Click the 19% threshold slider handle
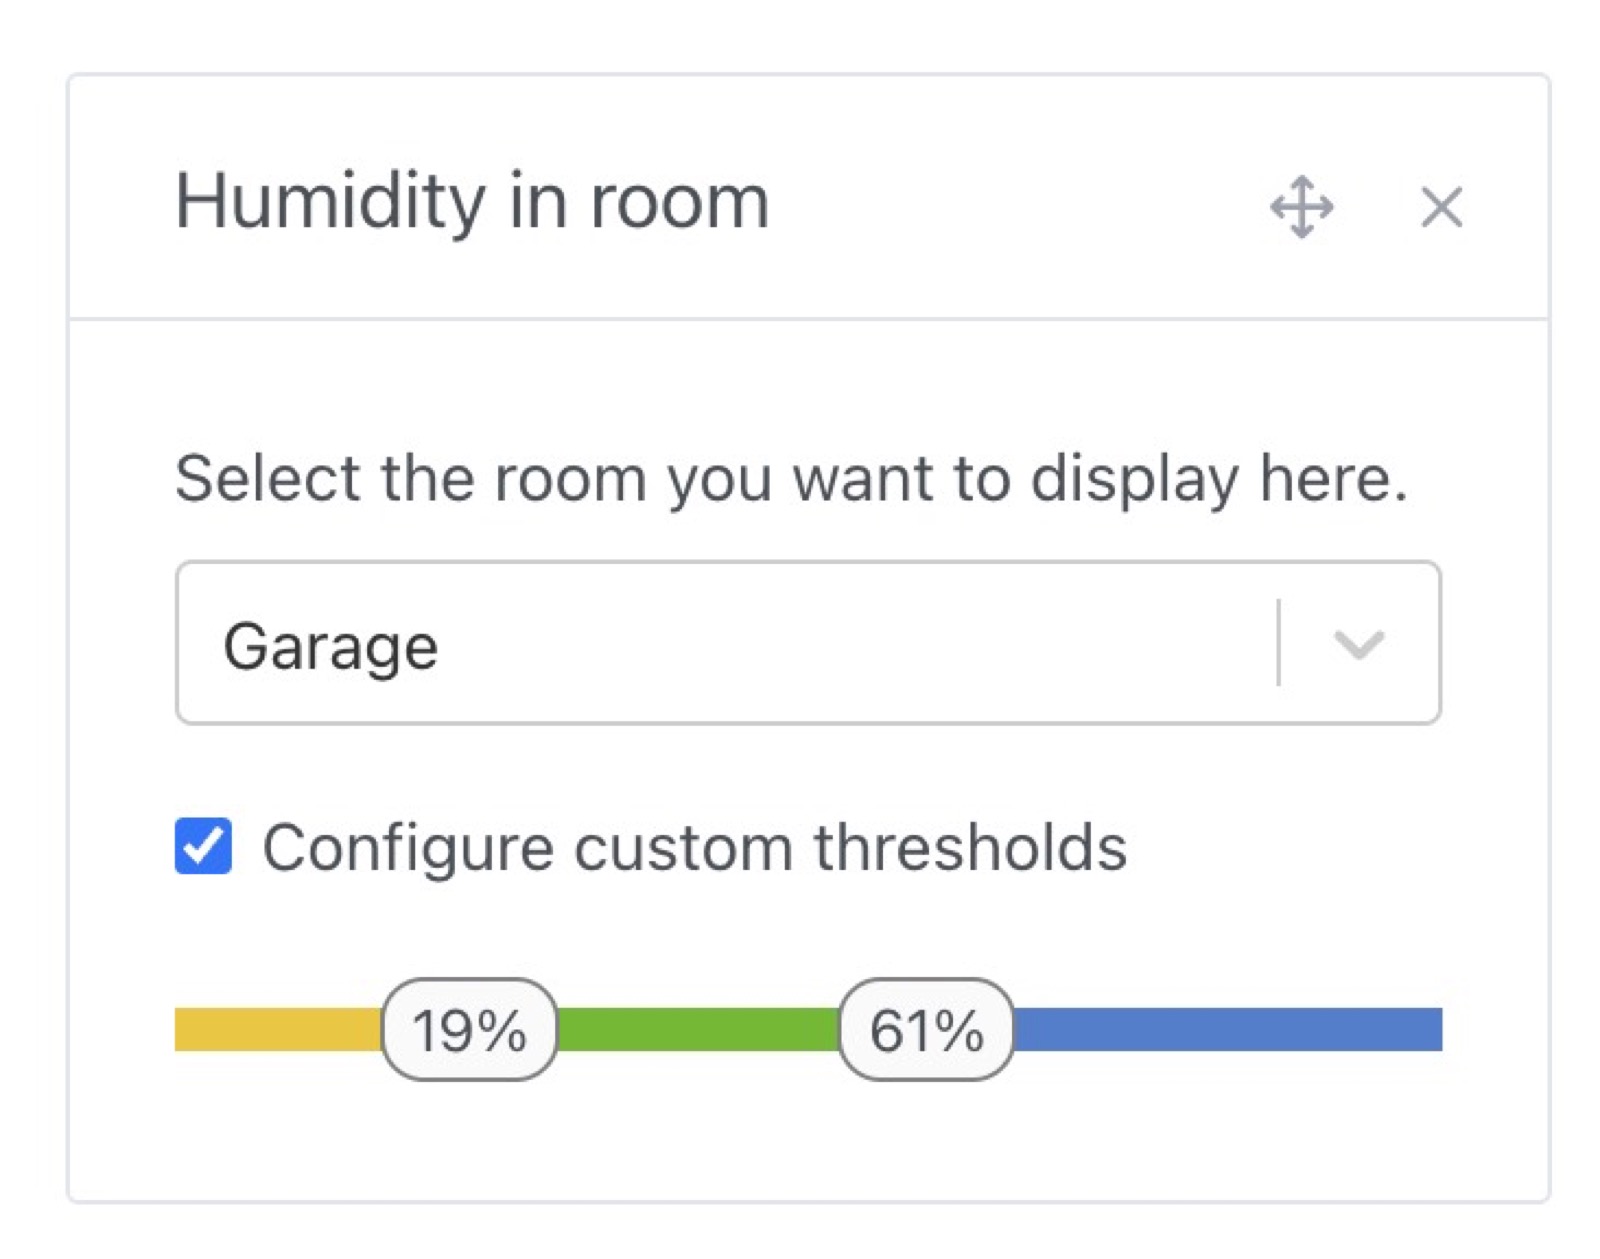 (470, 1030)
